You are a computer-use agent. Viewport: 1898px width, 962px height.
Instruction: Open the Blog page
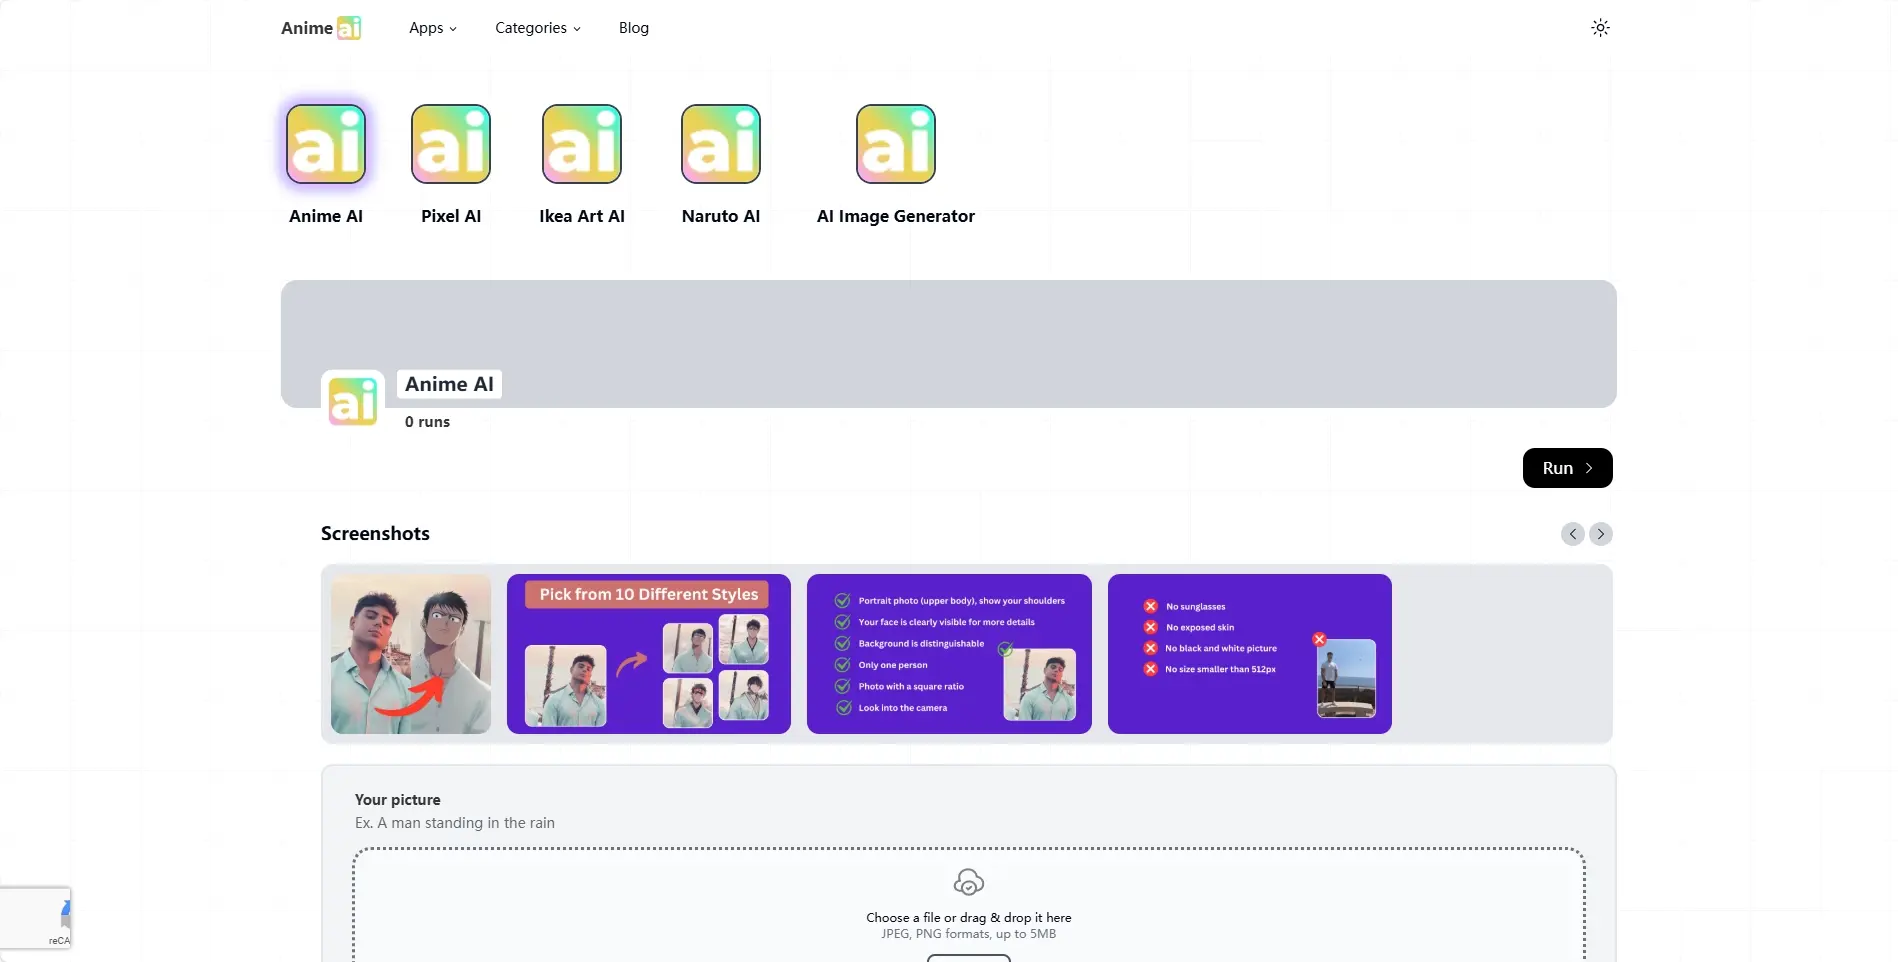pyautogui.click(x=634, y=28)
